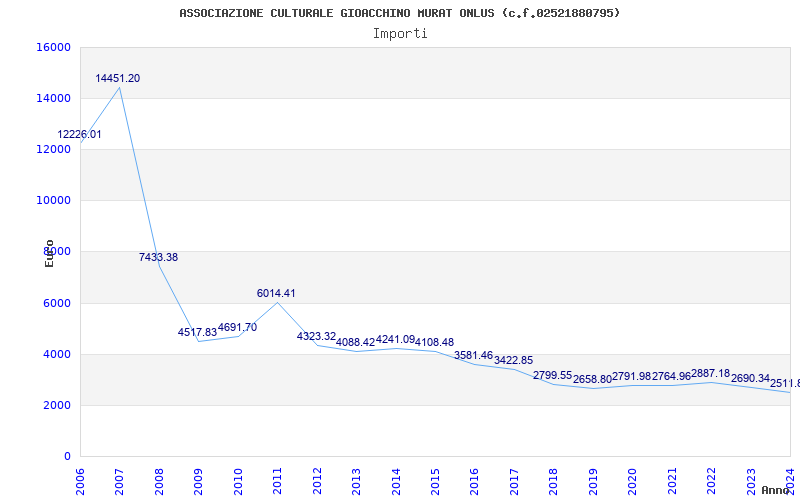Click year 2008 on the x-axis

click(x=159, y=481)
